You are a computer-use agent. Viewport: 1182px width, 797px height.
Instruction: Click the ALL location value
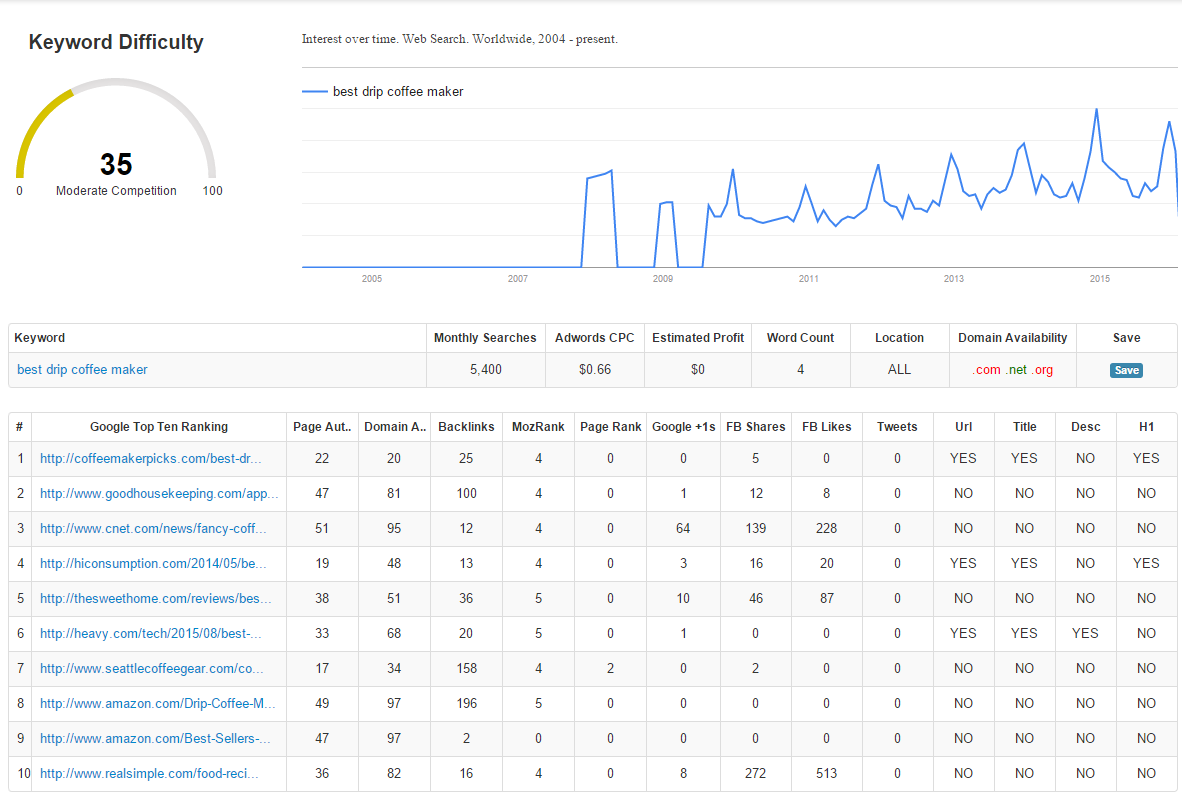(899, 369)
